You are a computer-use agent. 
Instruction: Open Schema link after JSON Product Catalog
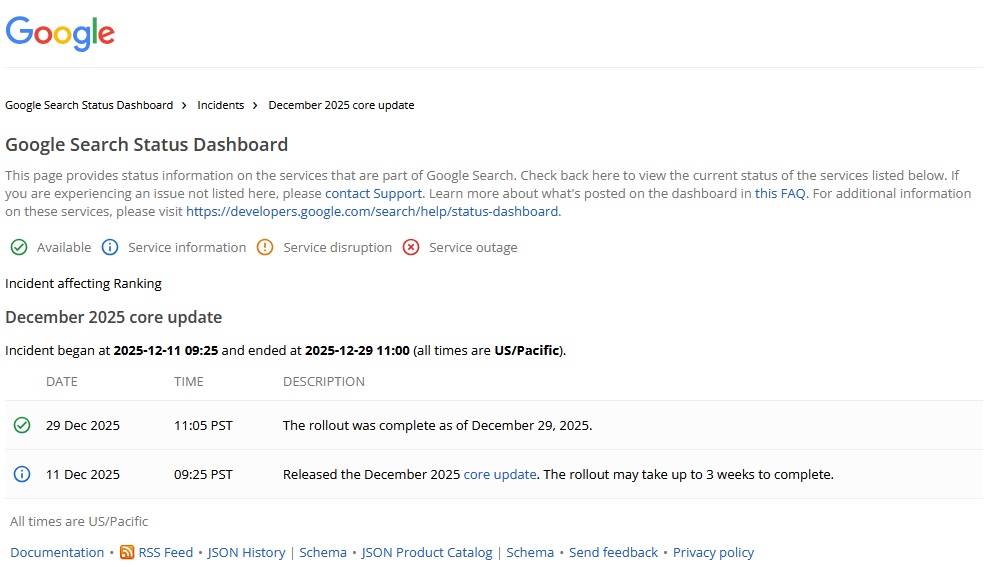coord(530,553)
